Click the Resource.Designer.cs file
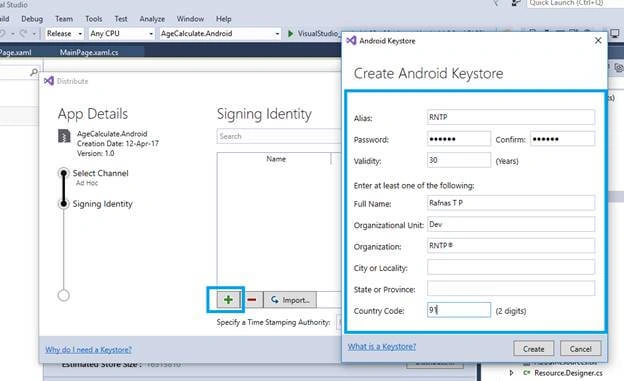Viewport: 624px width, 381px height. 567,373
